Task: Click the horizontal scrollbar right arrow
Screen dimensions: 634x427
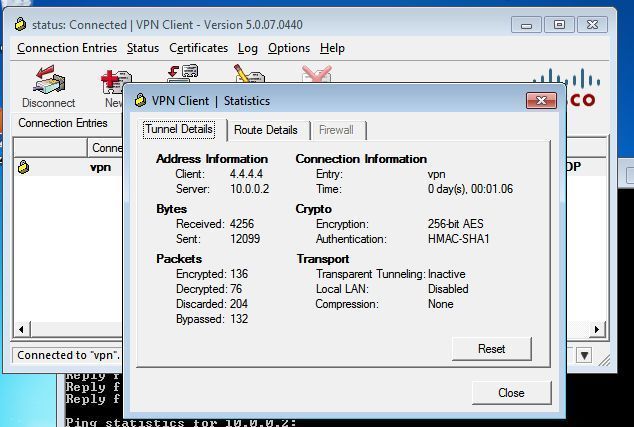Action: 599,329
